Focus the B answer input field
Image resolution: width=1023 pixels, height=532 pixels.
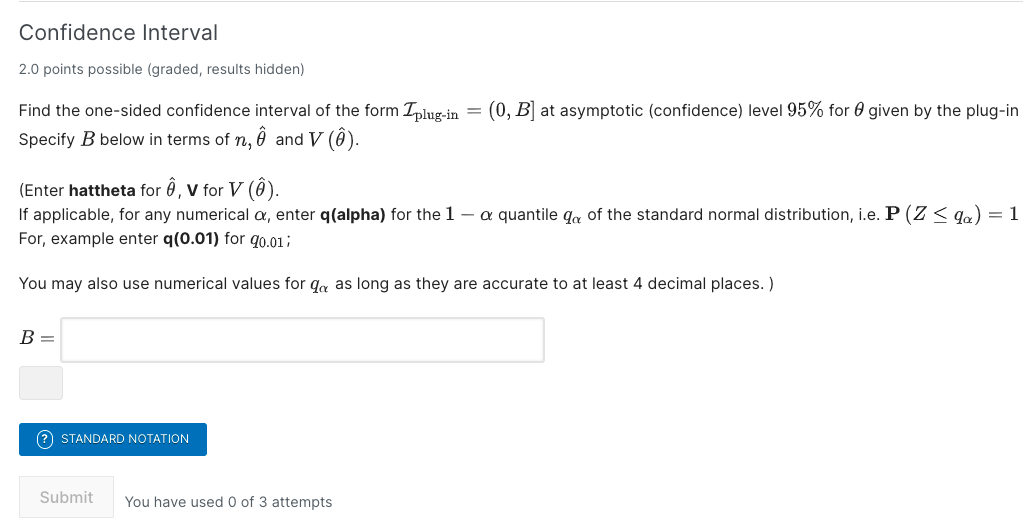(x=303, y=339)
